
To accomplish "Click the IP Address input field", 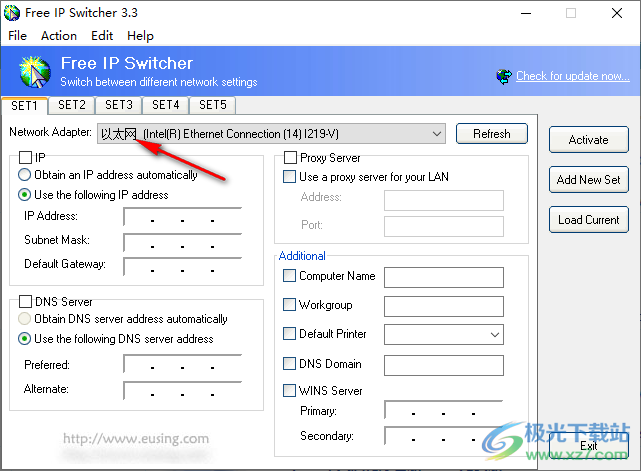I will pos(183,217).
